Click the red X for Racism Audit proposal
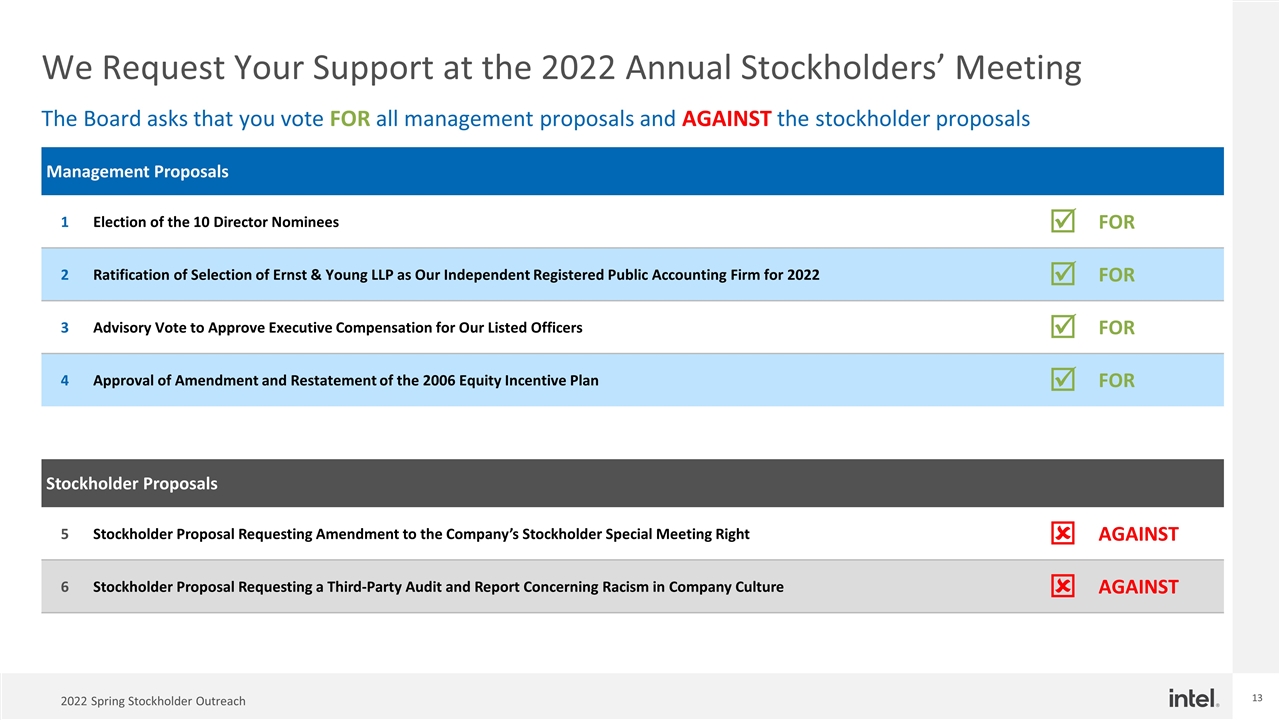This screenshot has height=720, width=1280. click(x=1063, y=586)
